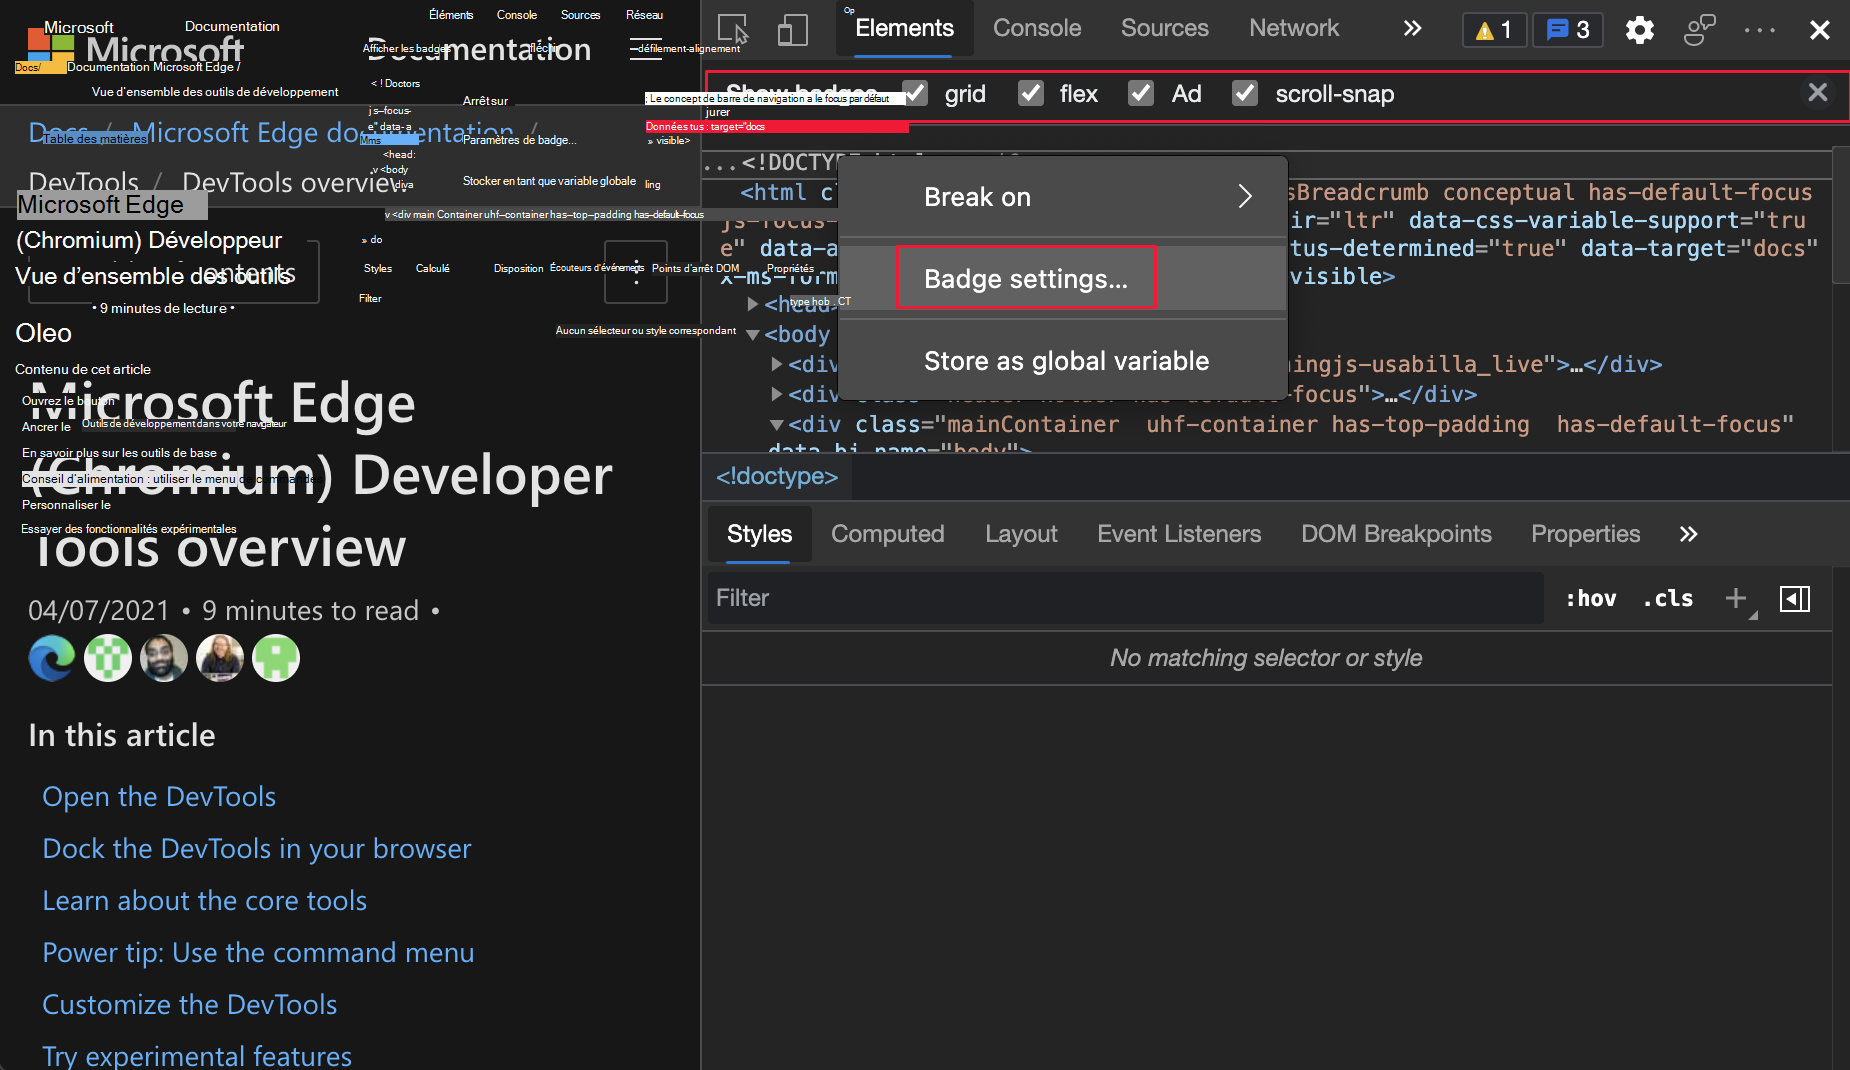Toggle the :hov element state button
1850x1070 pixels.
(1590, 598)
